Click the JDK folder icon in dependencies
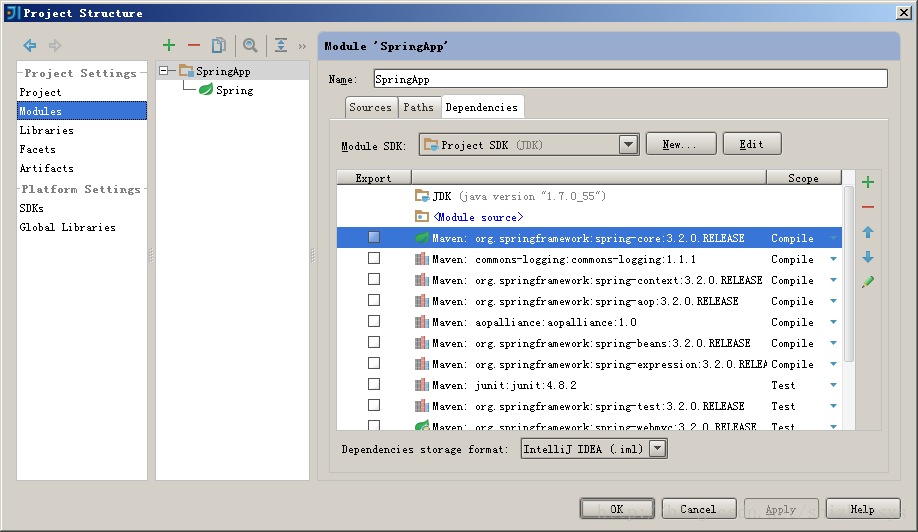The image size is (918, 532). click(422, 195)
